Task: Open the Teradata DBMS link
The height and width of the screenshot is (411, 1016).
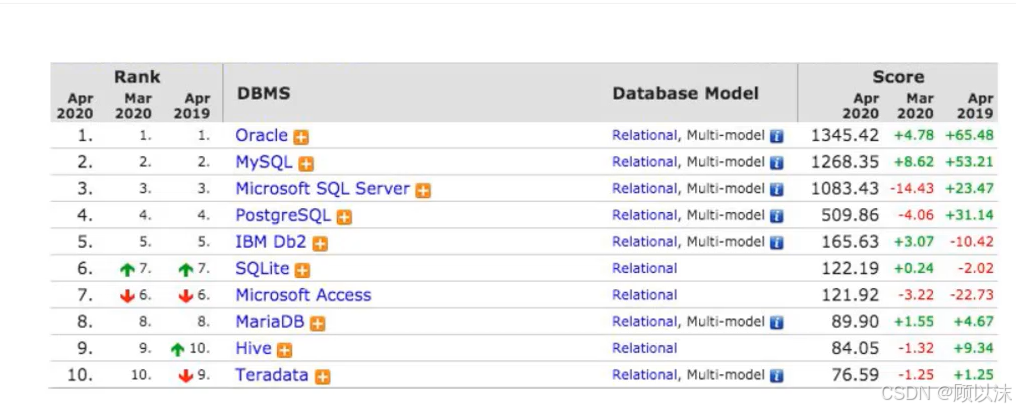Action: 272,375
